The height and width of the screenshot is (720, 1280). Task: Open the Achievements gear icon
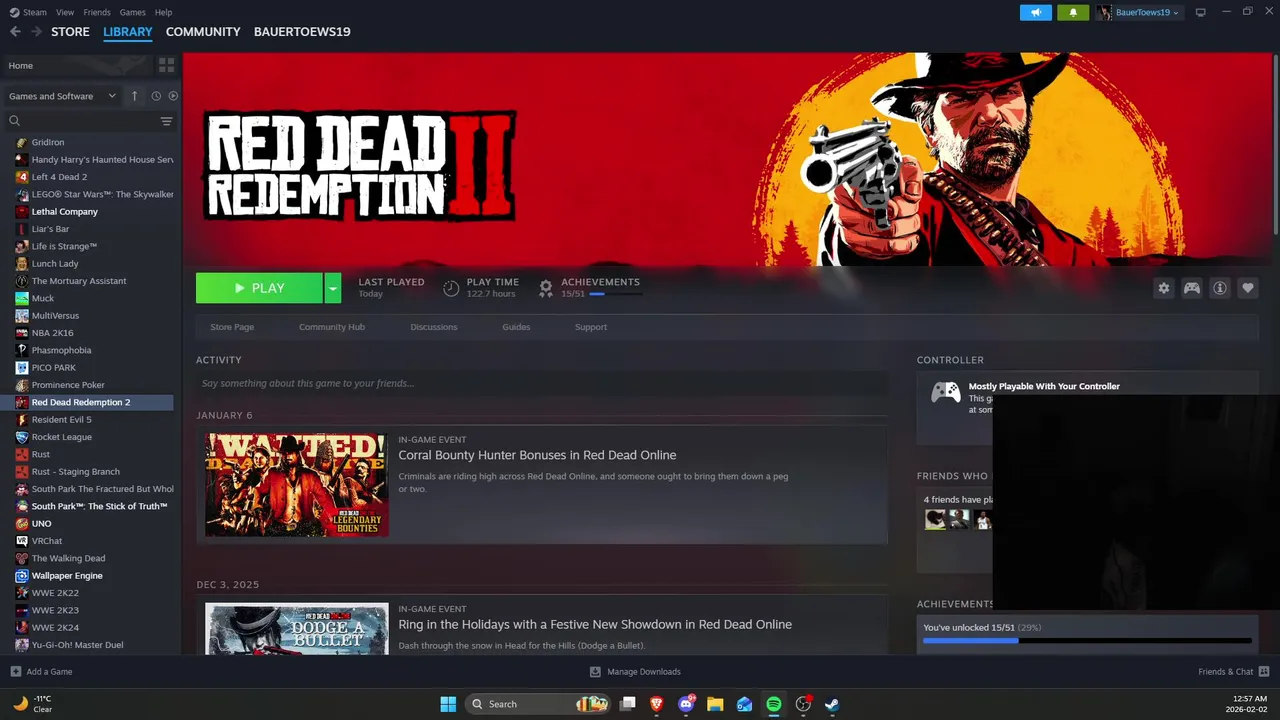(x=546, y=288)
